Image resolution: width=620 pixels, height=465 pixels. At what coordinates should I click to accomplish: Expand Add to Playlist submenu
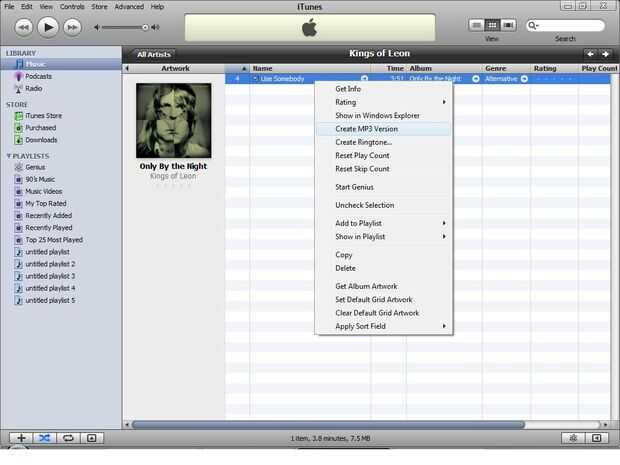[x=384, y=223]
